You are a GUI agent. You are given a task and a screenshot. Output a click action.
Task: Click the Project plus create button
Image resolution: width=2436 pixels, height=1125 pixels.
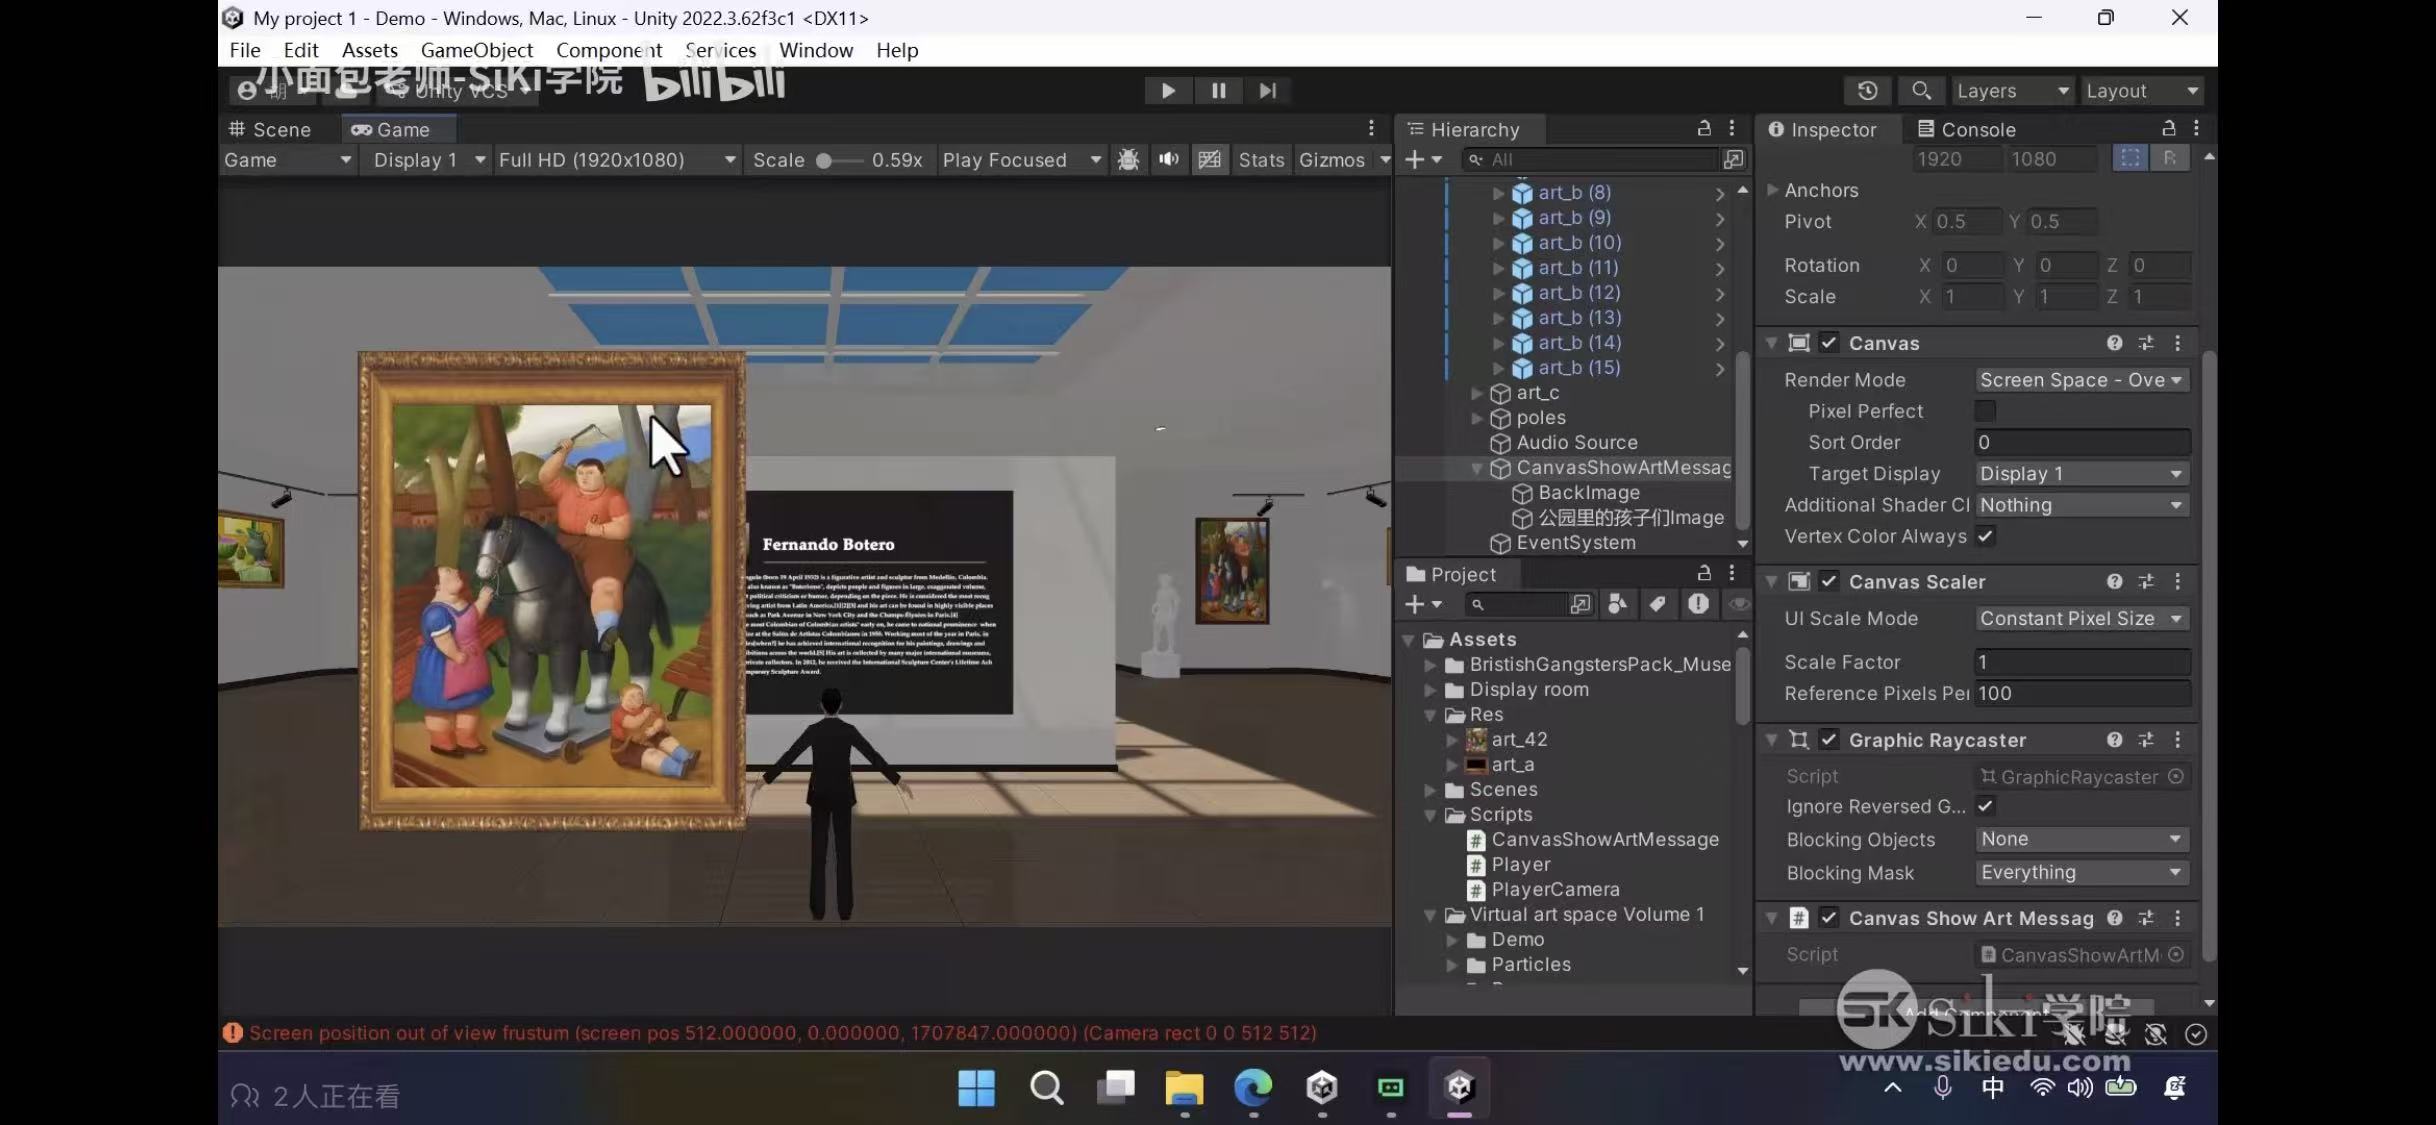point(1414,604)
